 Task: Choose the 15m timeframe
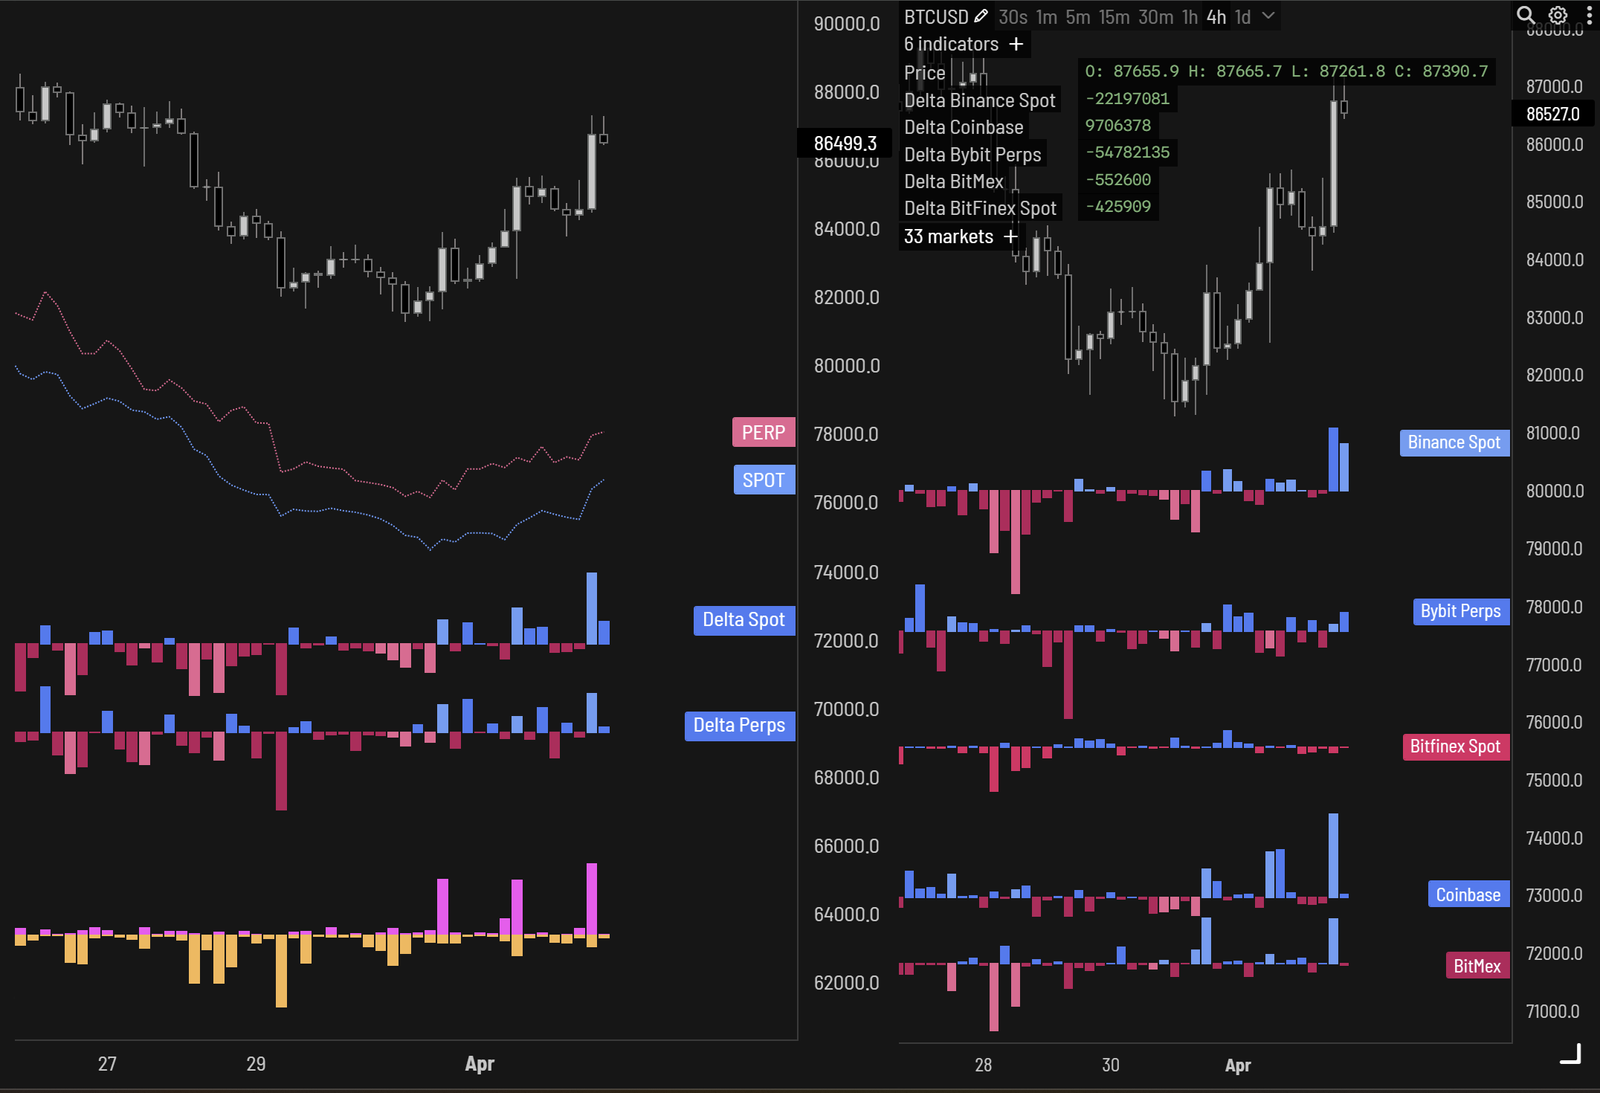pyautogui.click(x=1114, y=17)
